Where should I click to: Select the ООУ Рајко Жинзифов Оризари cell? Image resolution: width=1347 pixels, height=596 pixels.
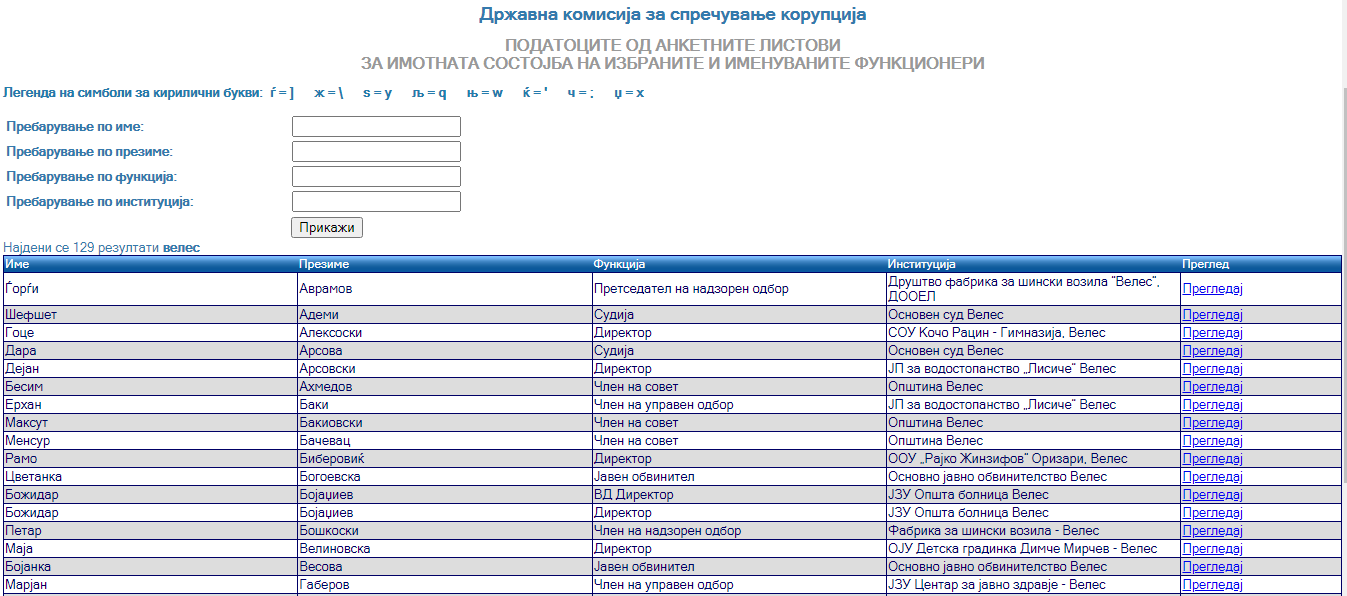click(x=1033, y=459)
